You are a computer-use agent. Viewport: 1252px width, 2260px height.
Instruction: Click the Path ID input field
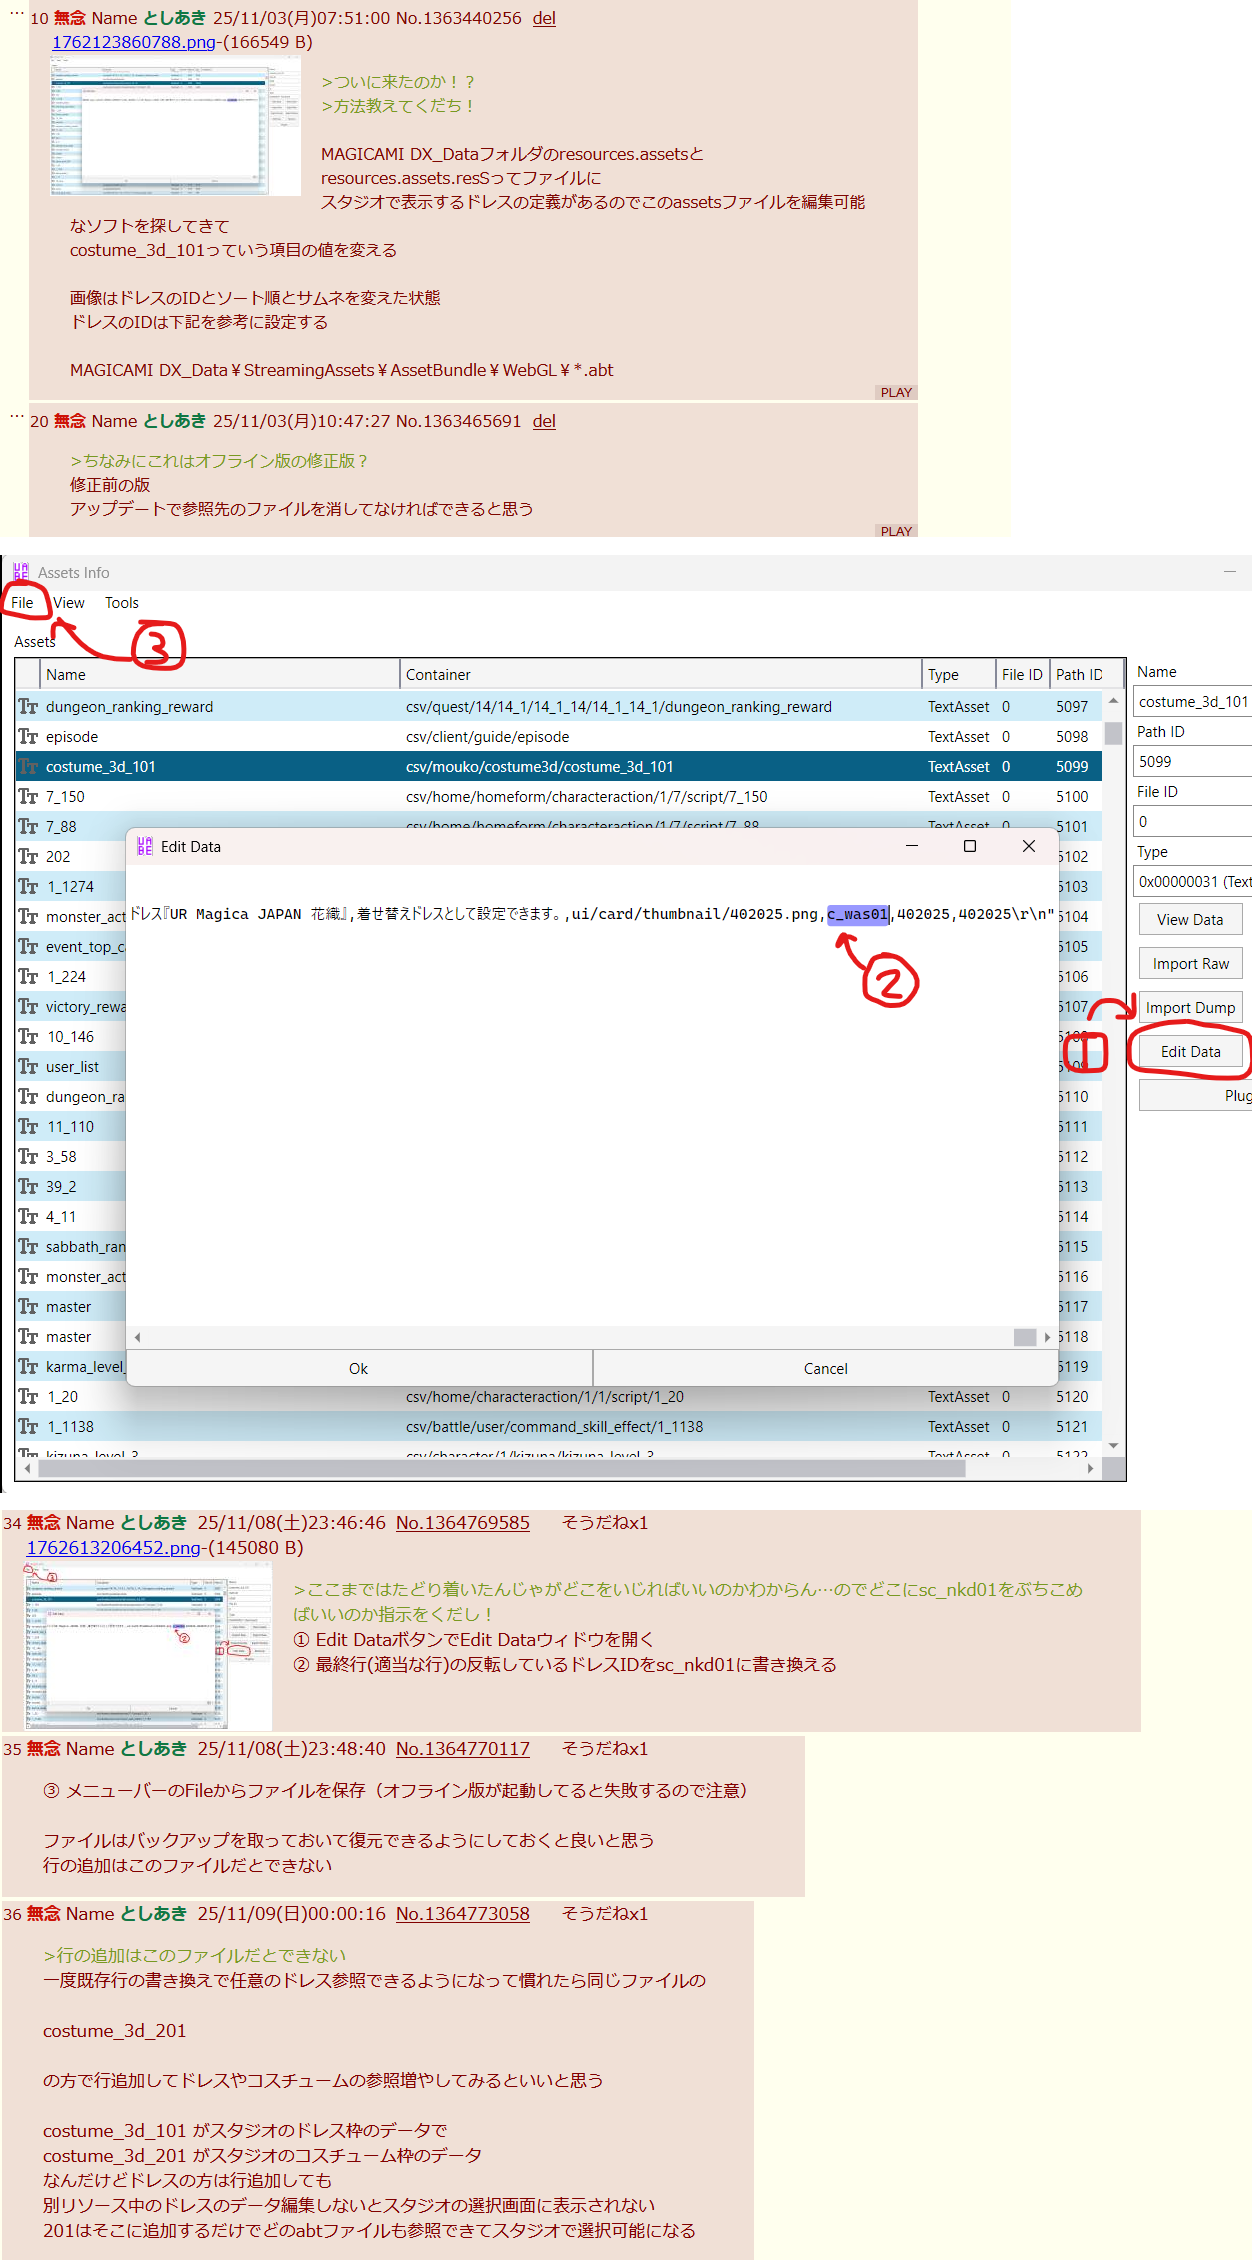[x=1190, y=762]
